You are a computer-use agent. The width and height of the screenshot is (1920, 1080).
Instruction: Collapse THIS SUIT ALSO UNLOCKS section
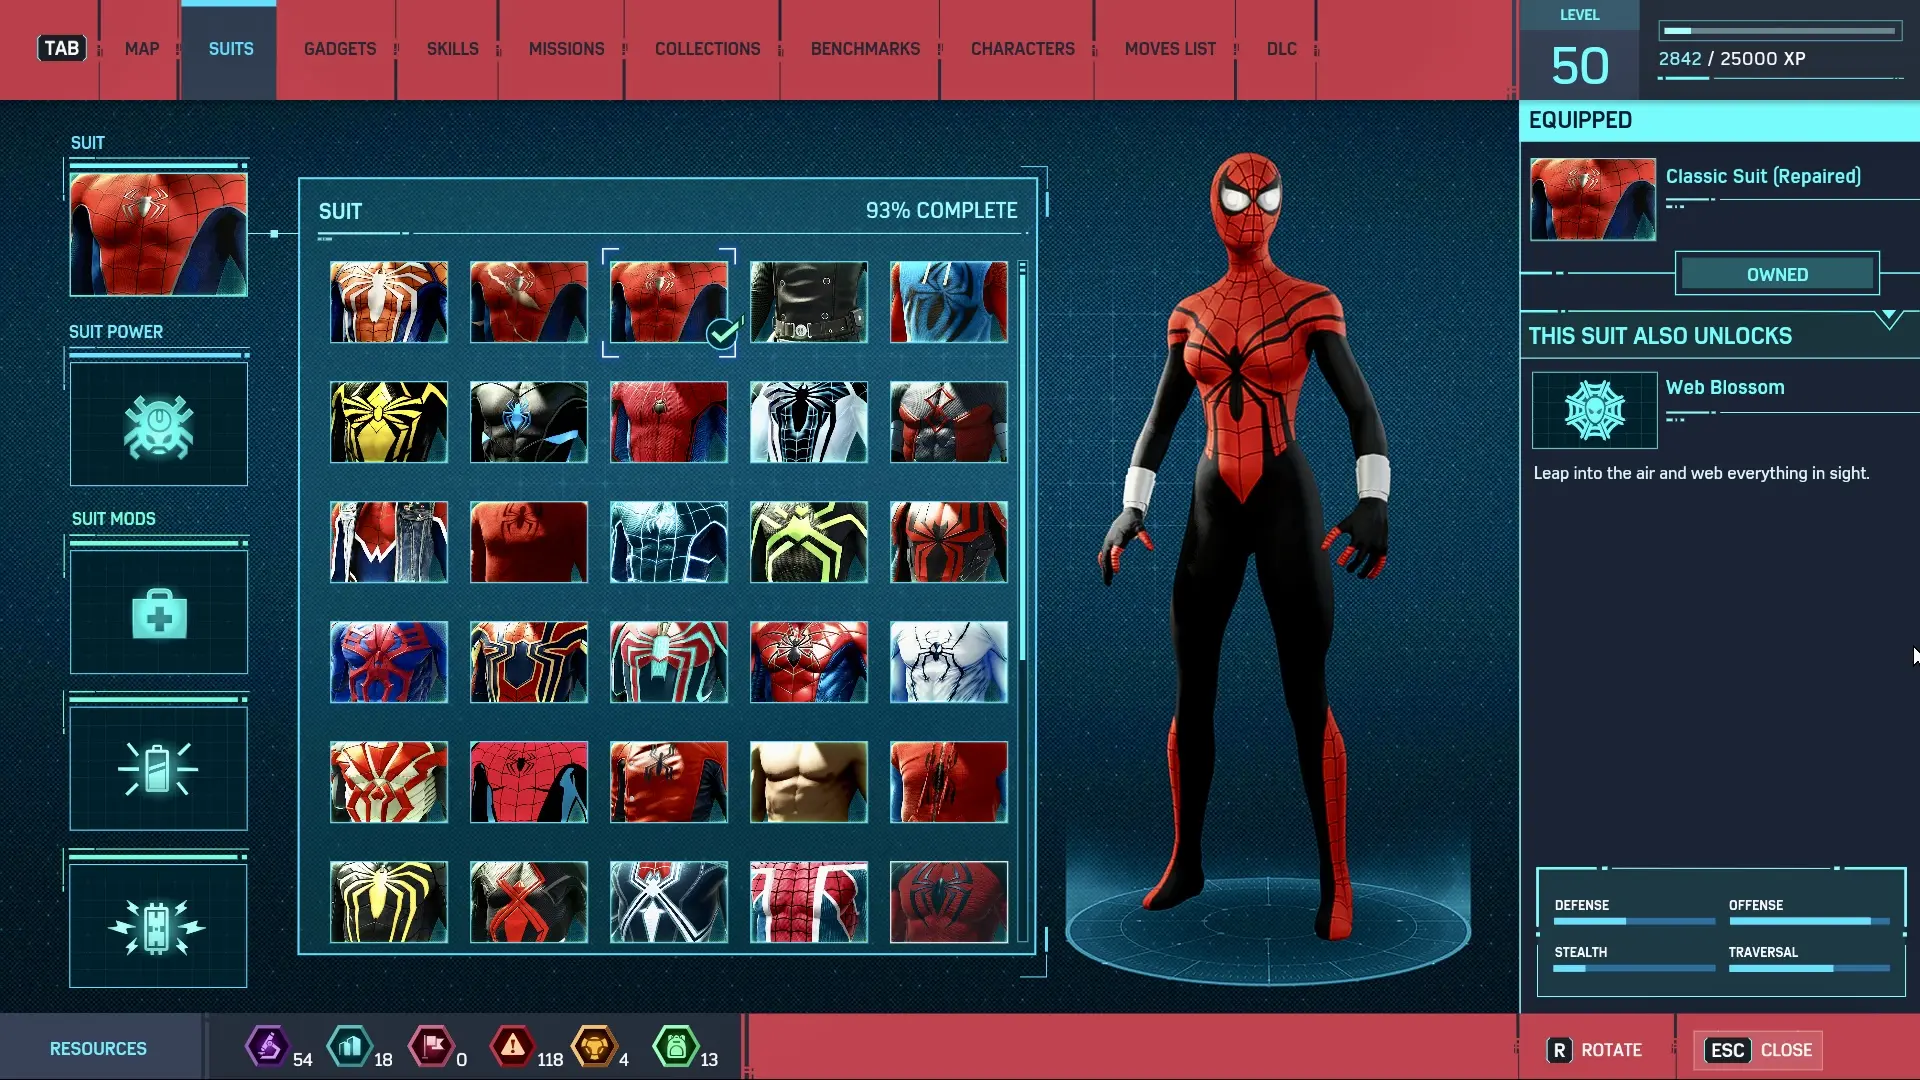click(1888, 320)
